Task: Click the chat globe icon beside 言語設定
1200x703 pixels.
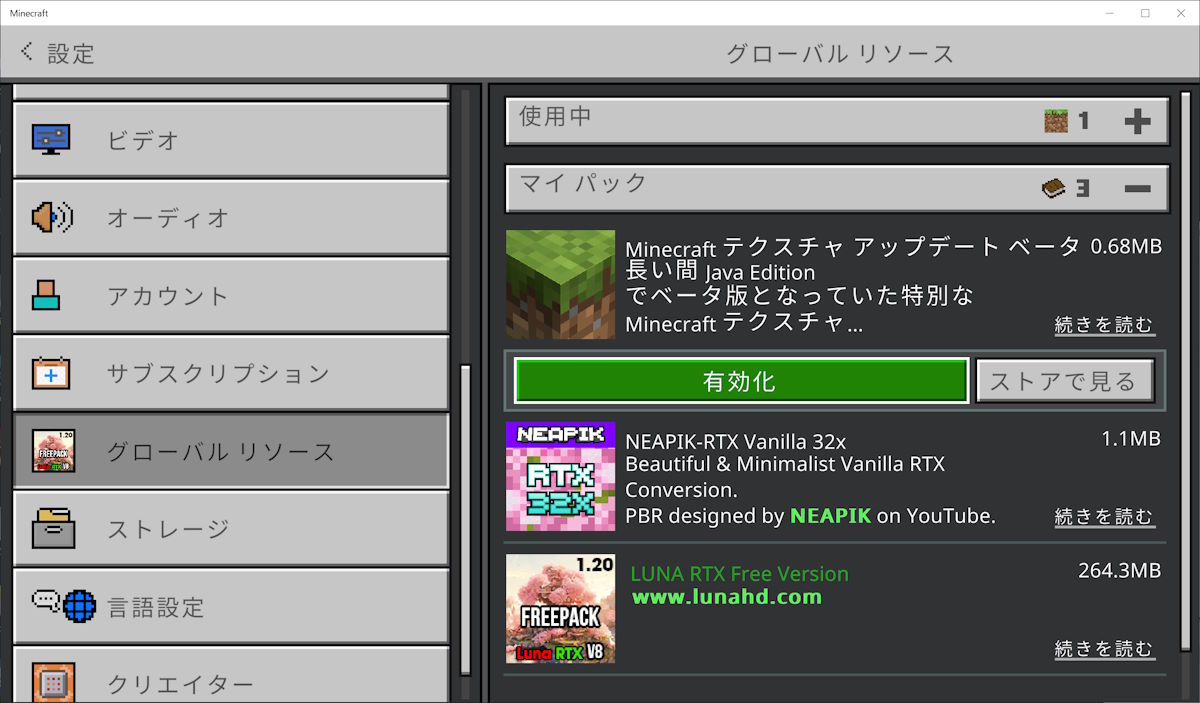Action: pyautogui.click(x=64, y=605)
